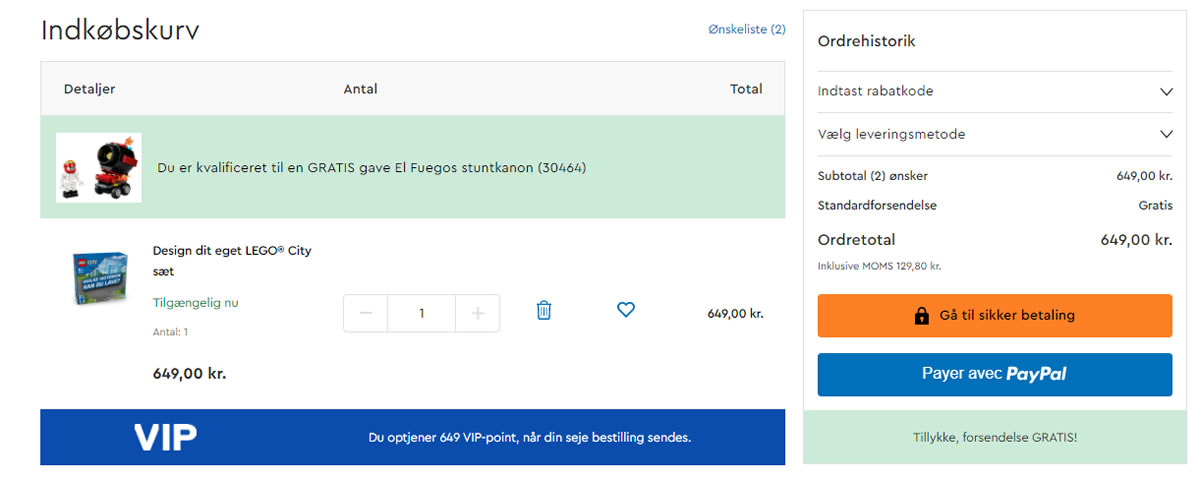This screenshot has width=1200, height=481.
Task: Click the 'Antal' column header
Action: point(360,89)
